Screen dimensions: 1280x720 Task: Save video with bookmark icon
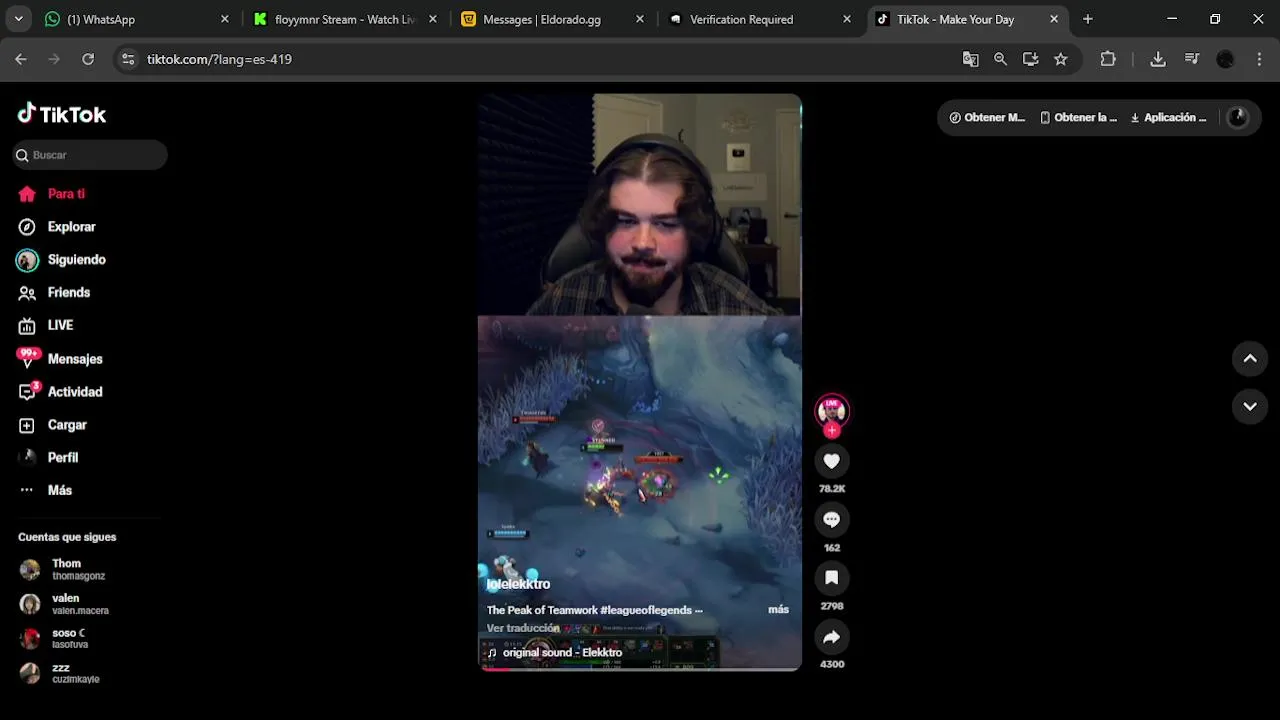831,578
